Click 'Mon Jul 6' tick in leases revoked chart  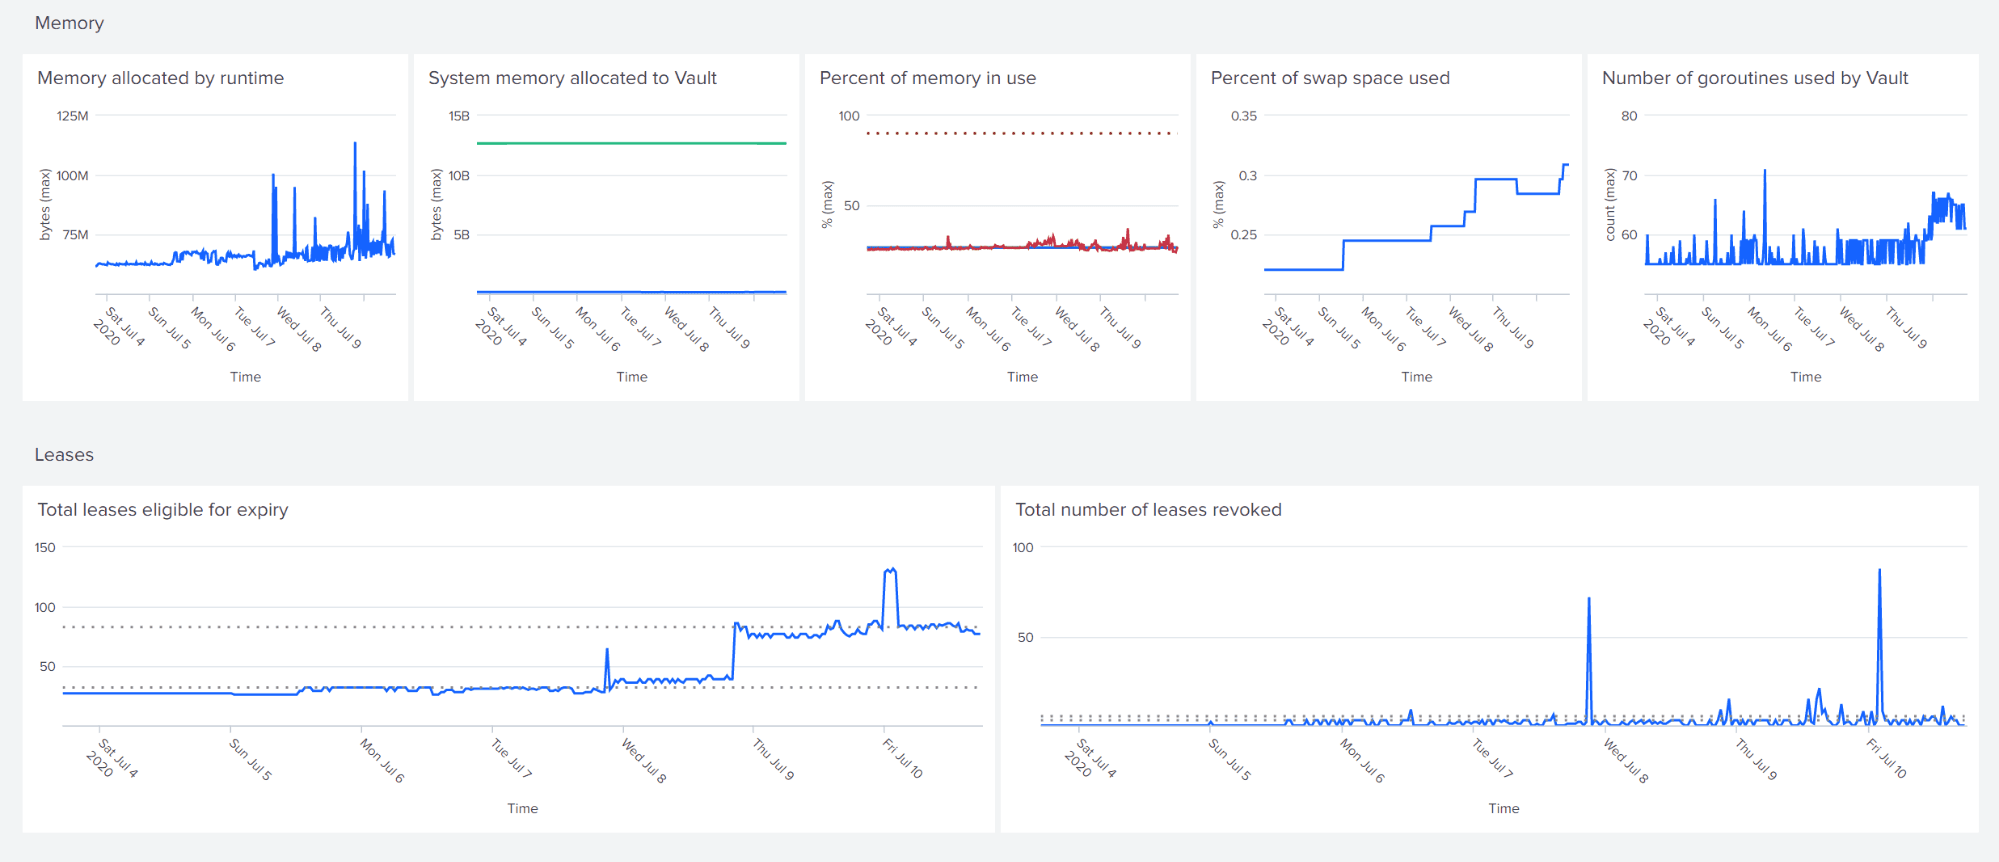[1364, 761]
